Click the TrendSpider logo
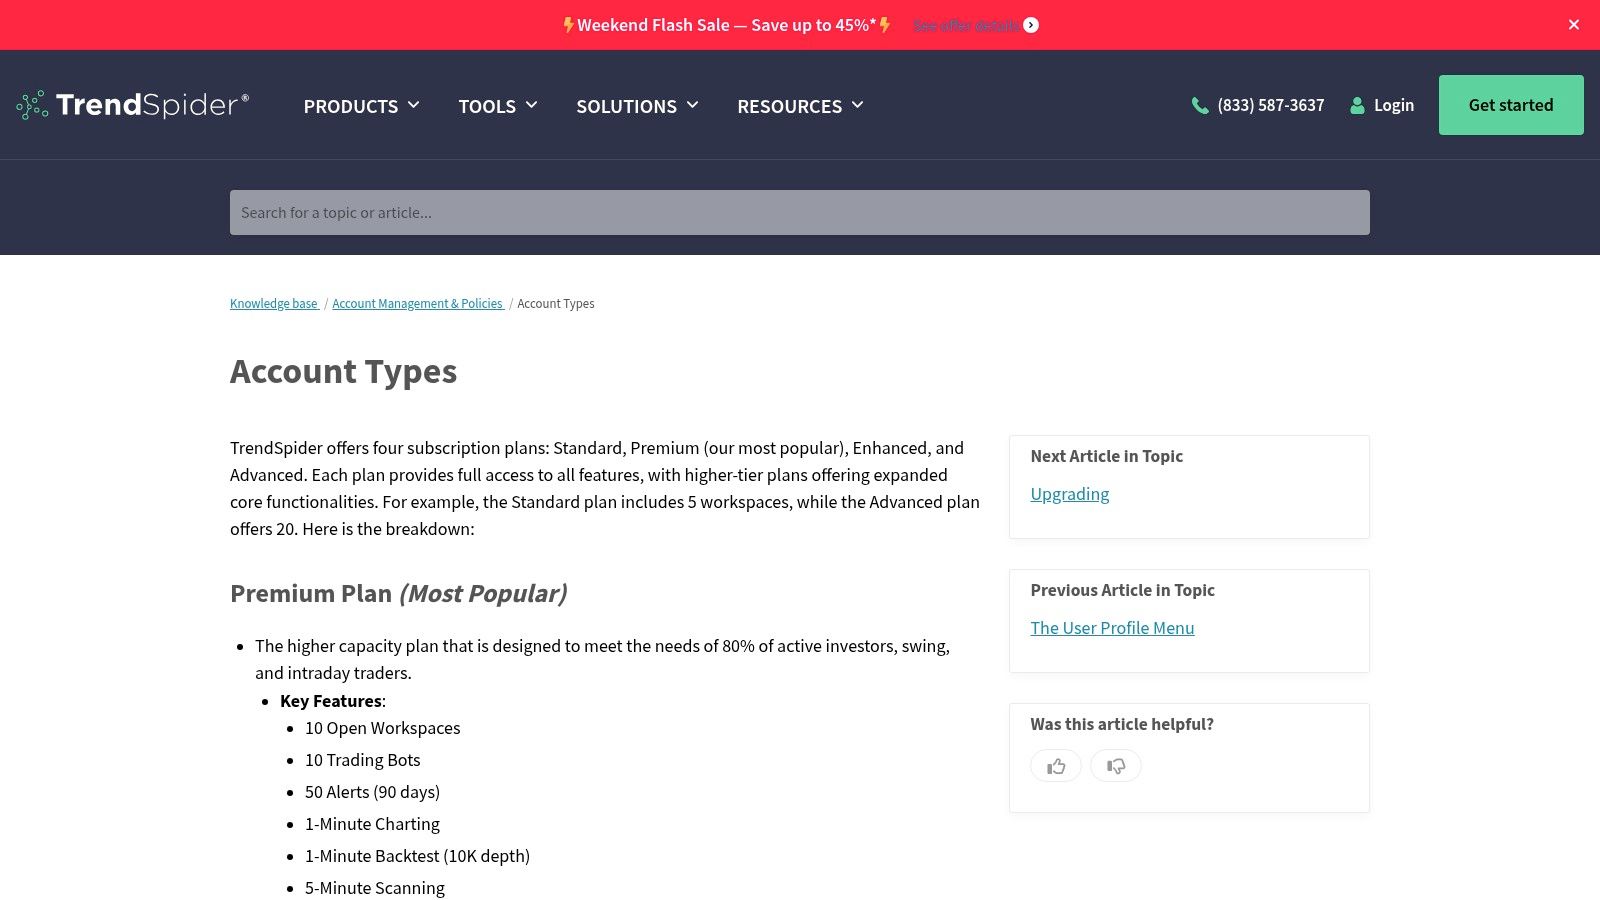The image size is (1600, 900). point(133,105)
